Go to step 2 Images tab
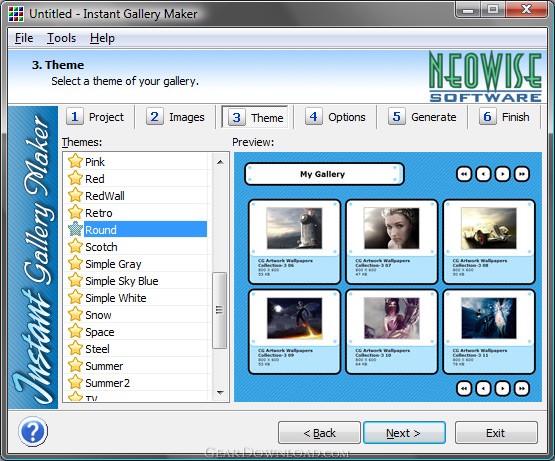The image size is (555, 461). (176, 117)
